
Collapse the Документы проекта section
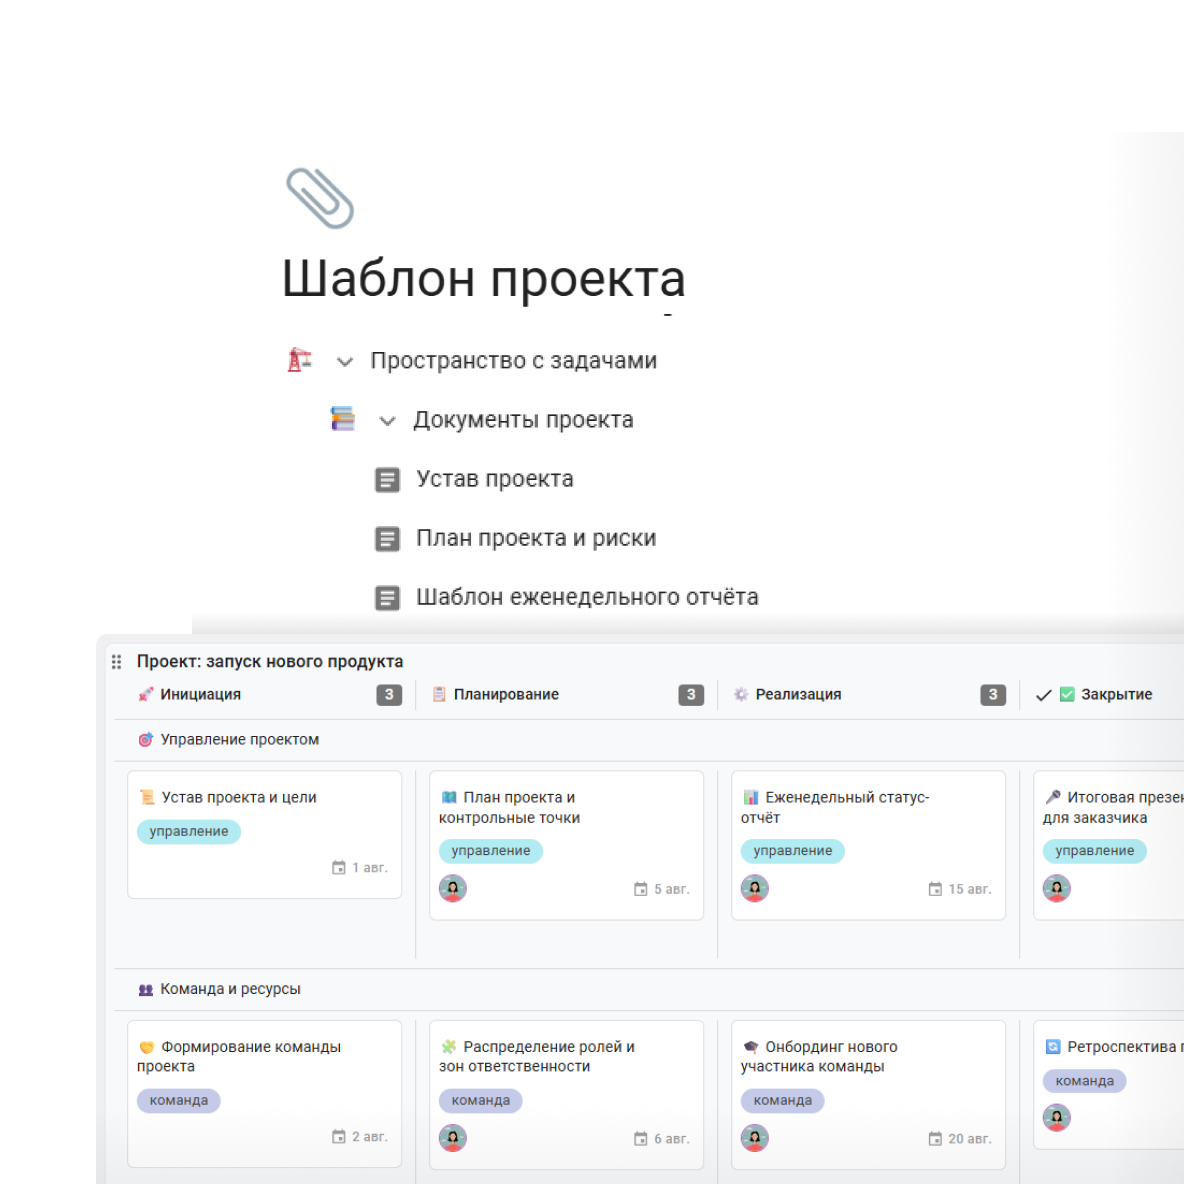pos(387,421)
